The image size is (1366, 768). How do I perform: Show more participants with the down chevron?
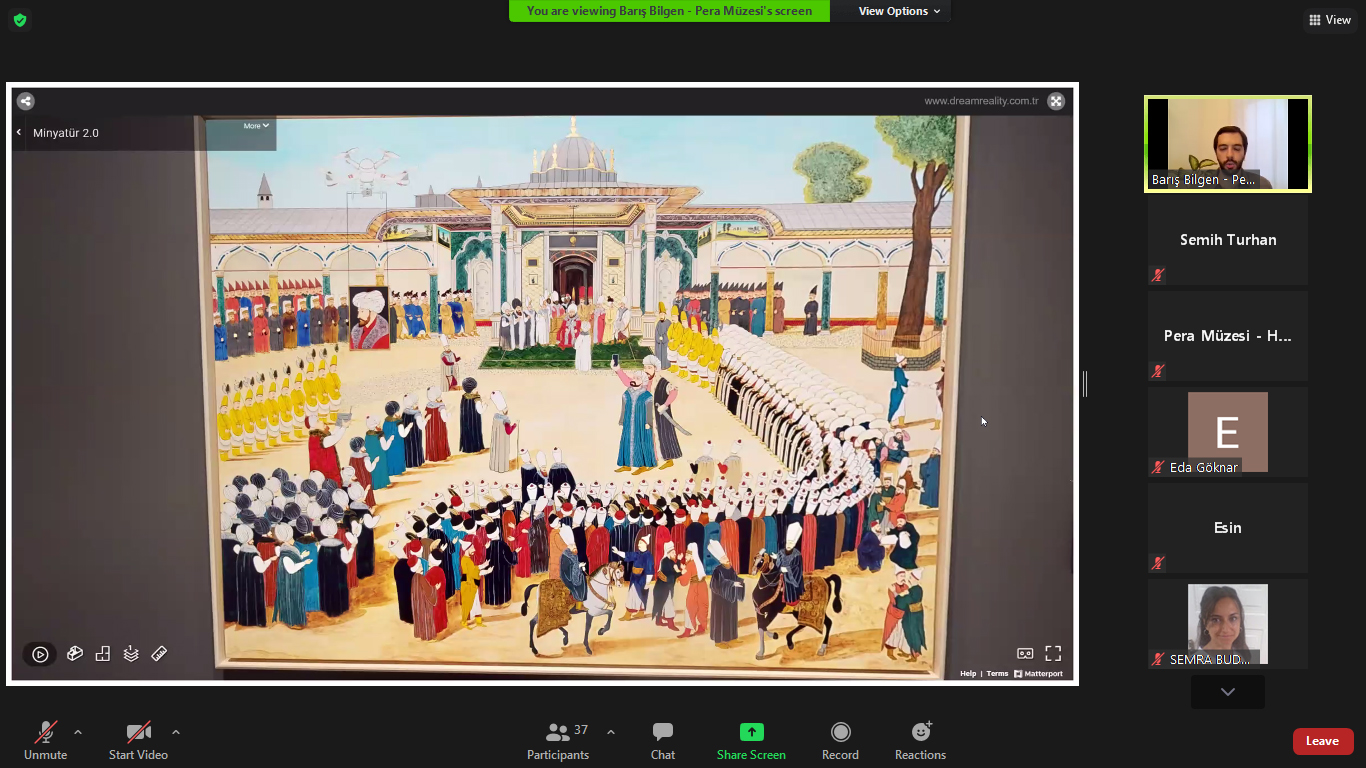pyautogui.click(x=1228, y=692)
